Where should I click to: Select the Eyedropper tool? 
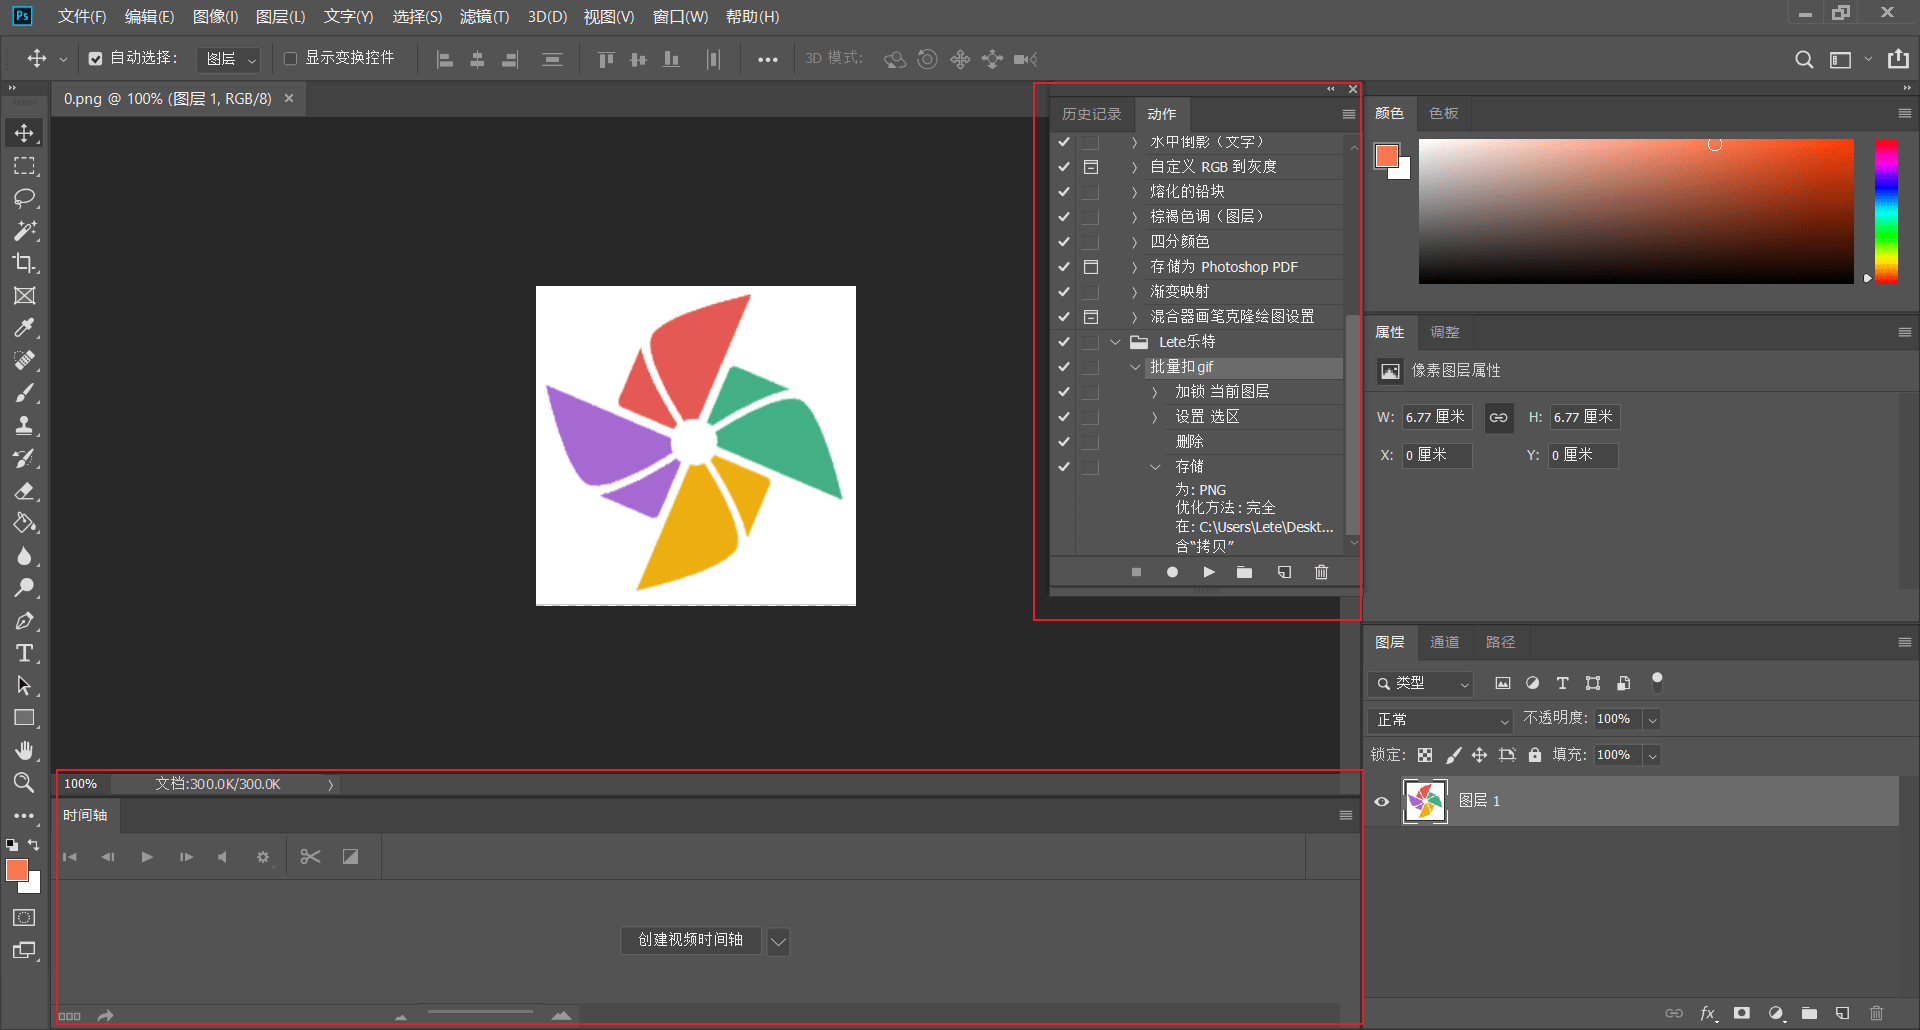[24, 328]
